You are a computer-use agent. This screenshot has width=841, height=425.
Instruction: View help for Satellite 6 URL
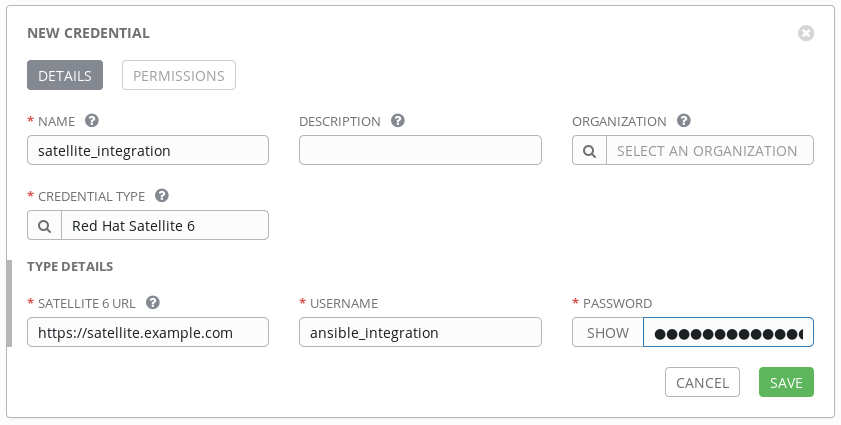(x=153, y=302)
